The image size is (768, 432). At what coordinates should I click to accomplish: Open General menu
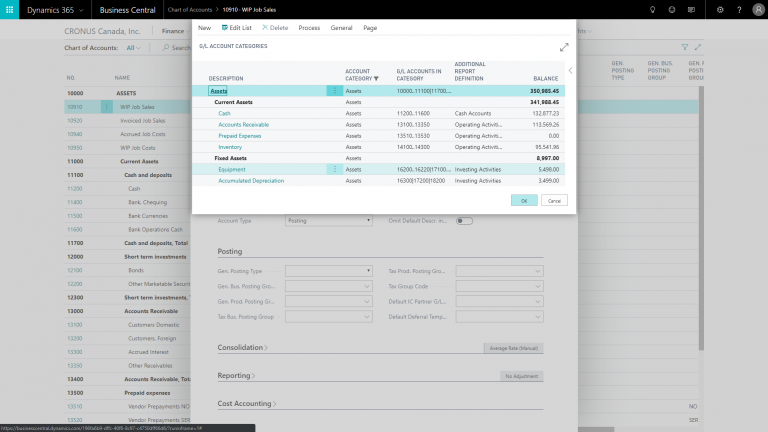[x=341, y=28]
